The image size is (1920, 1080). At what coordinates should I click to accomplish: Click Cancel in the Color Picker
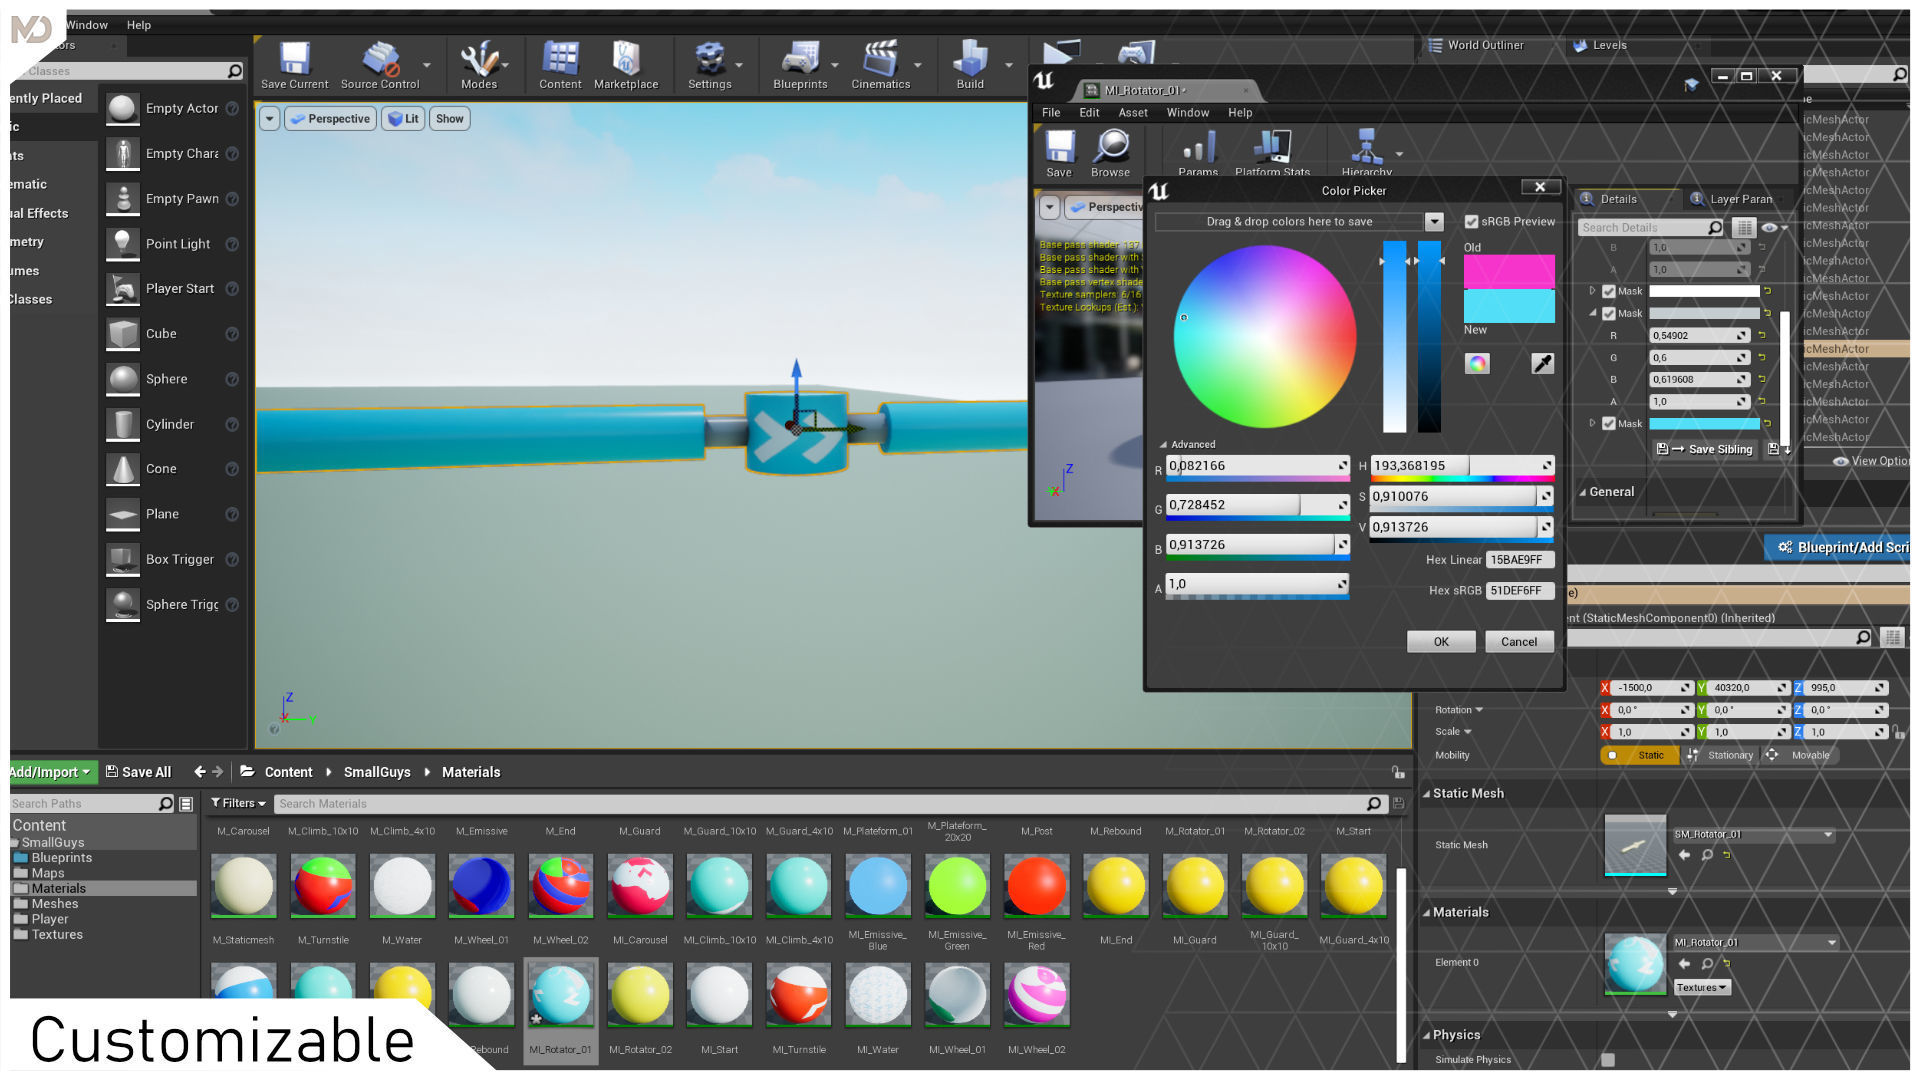pyautogui.click(x=1518, y=642)
